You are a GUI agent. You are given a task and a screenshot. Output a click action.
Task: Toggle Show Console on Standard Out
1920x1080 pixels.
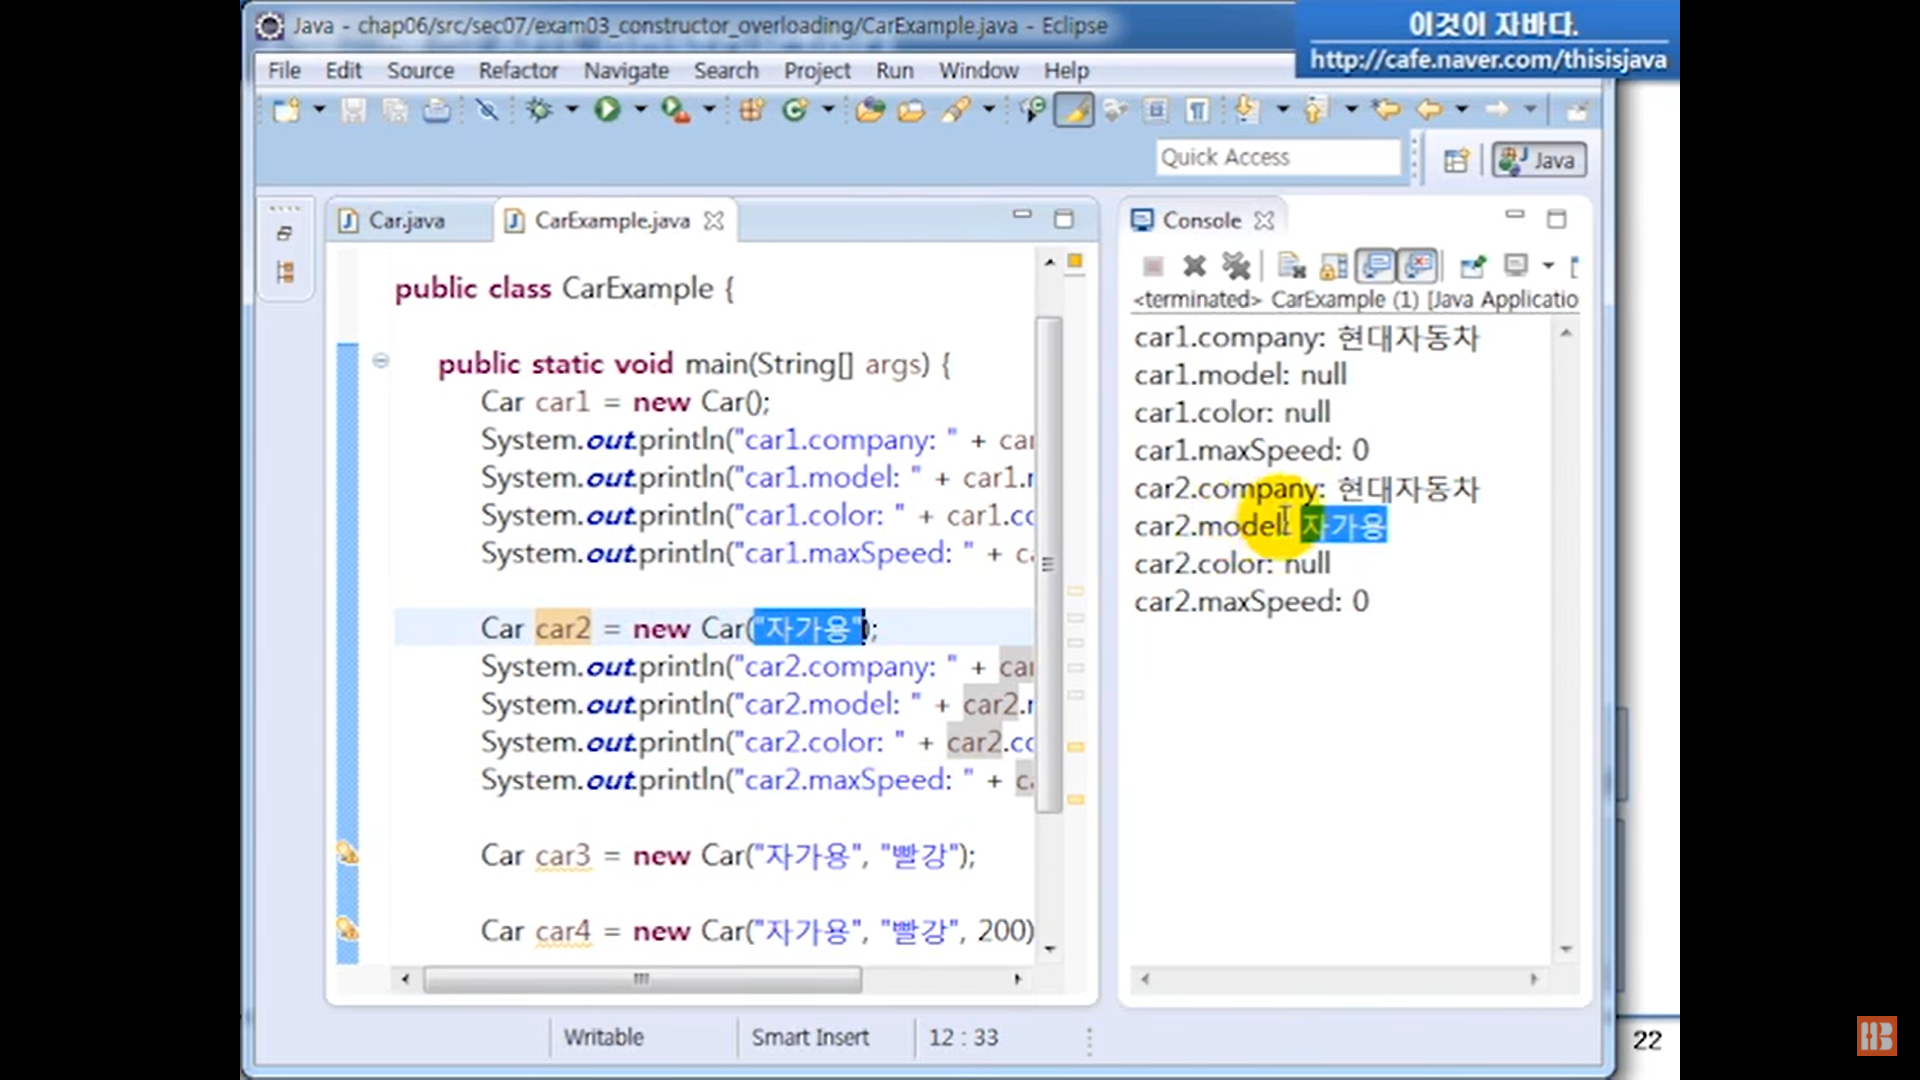click(1376, 266)
